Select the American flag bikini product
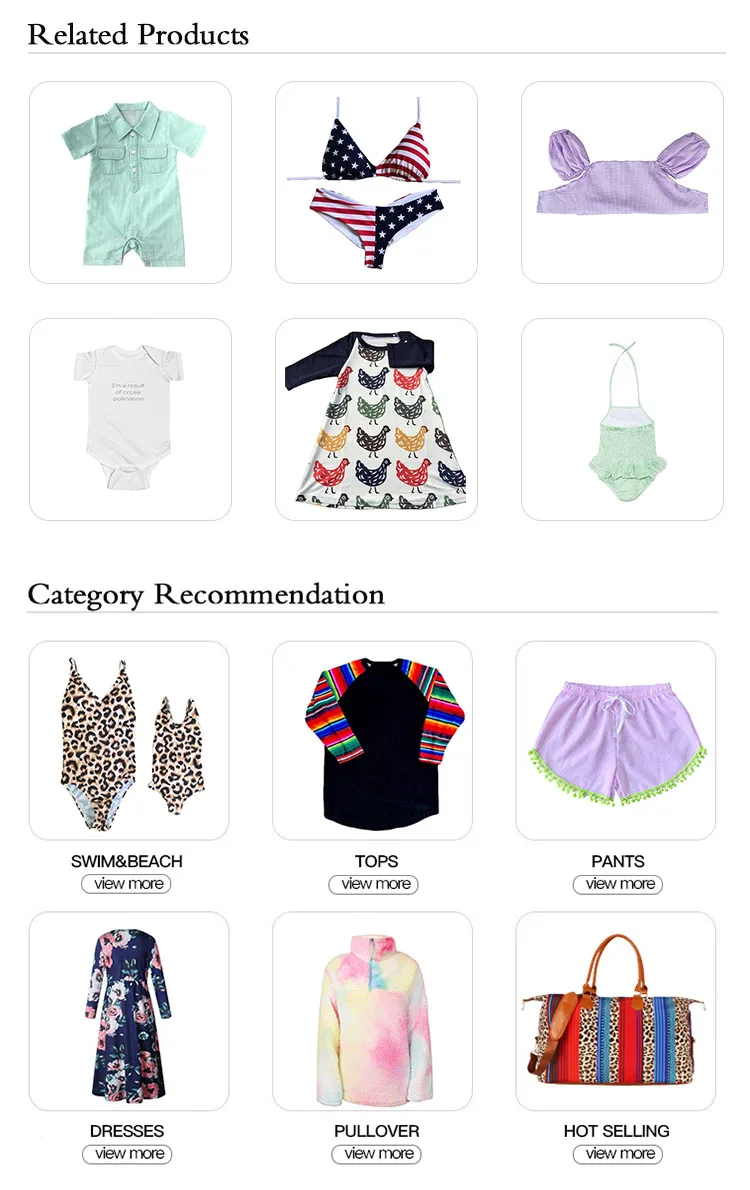The width and height of the screenshot is (750, 1190). (x=377, y=182)
